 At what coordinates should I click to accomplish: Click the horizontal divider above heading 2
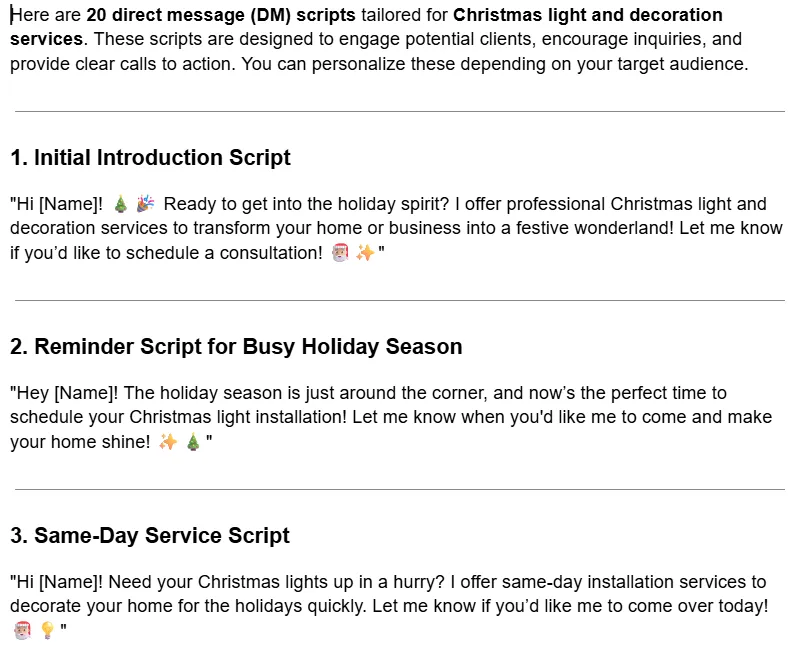[x=400, y=300]
